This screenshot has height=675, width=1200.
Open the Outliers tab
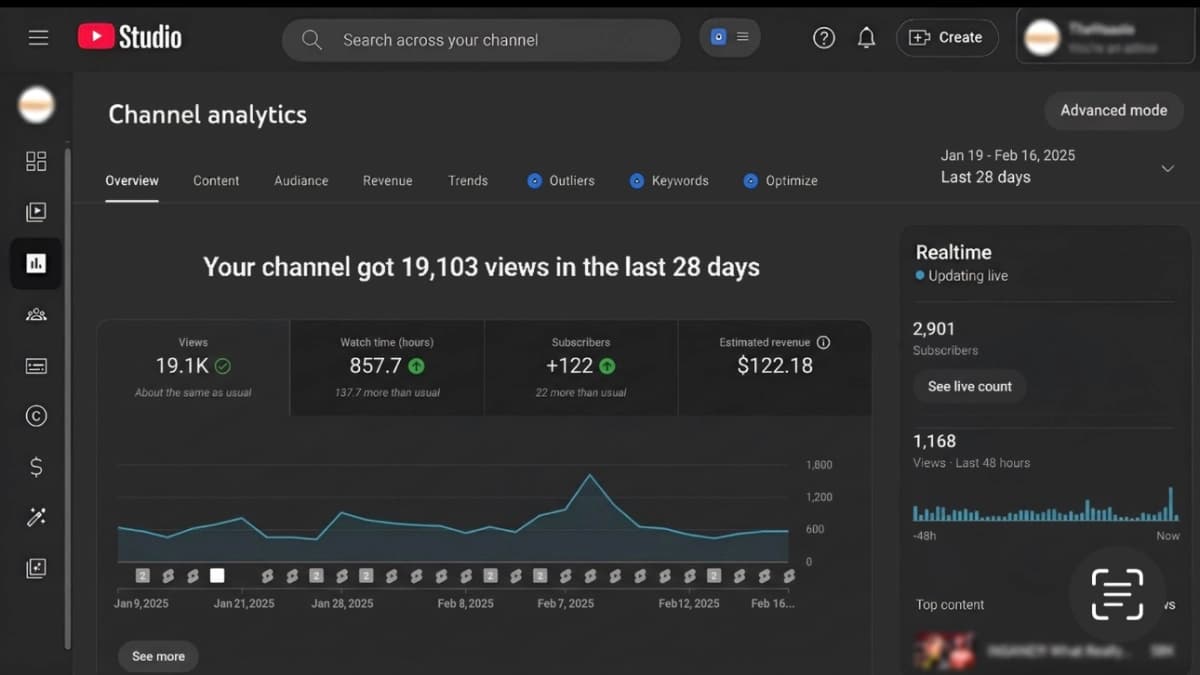click(x=561, y=181)
